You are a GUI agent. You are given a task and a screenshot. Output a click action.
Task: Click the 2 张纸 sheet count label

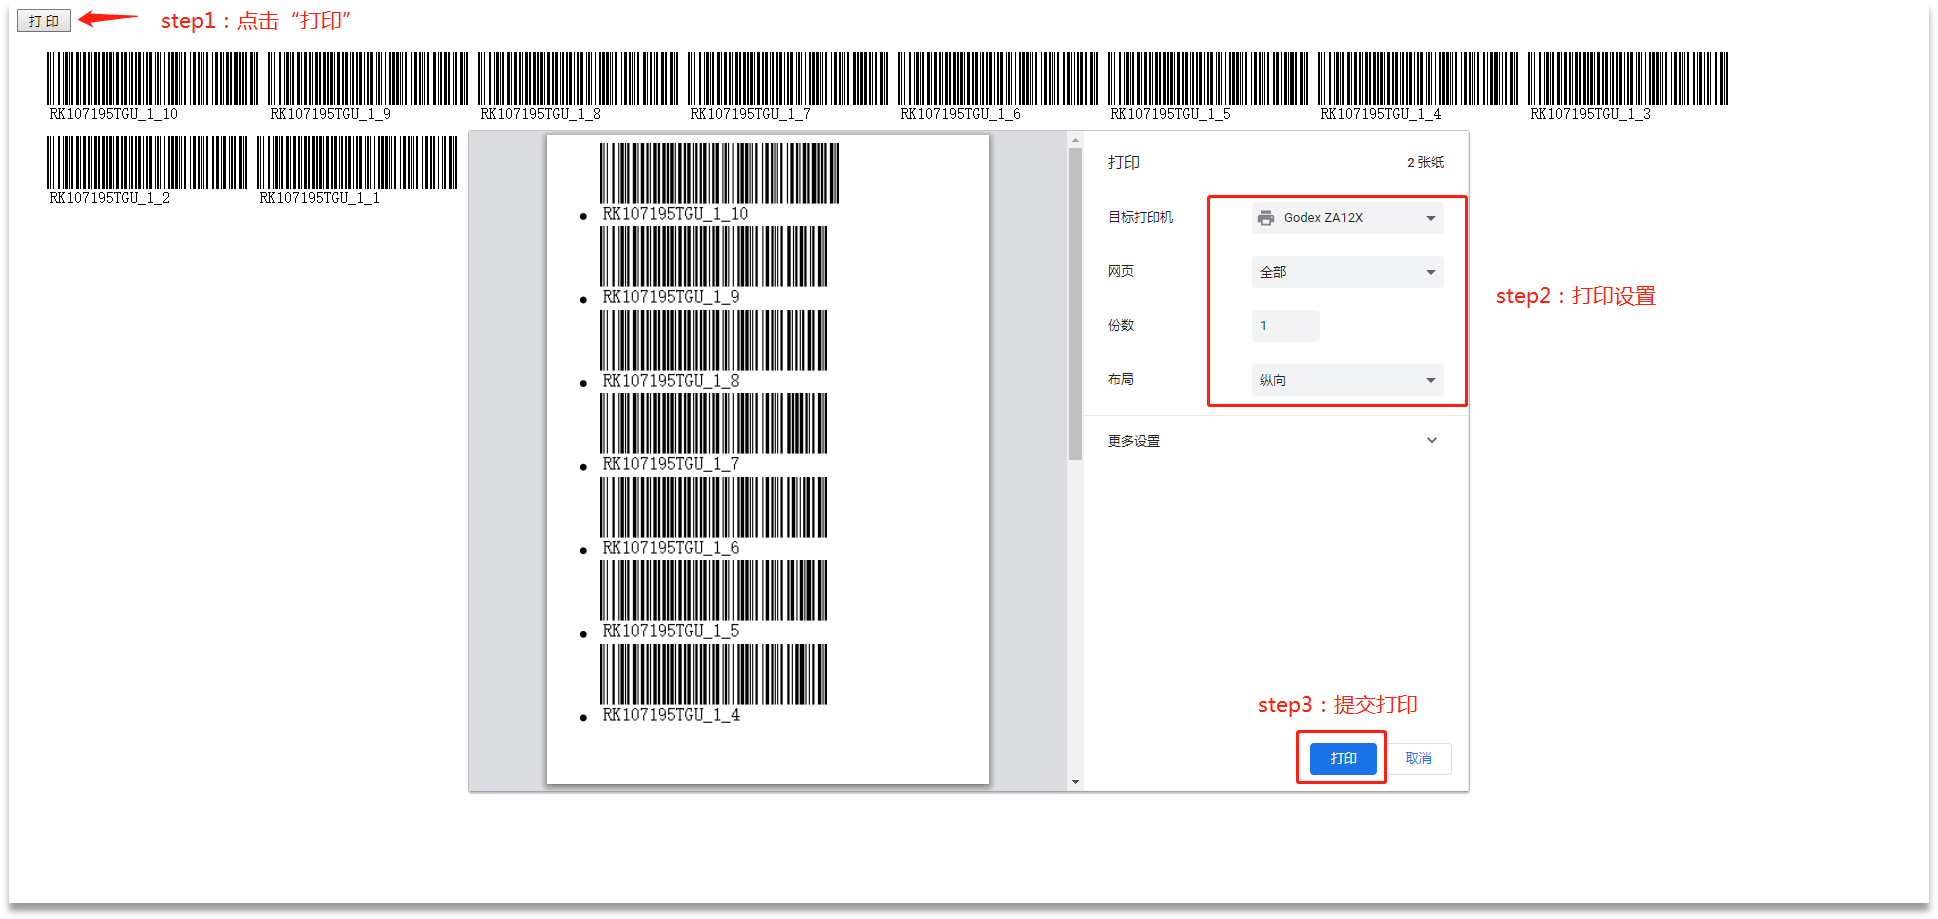1425,162
